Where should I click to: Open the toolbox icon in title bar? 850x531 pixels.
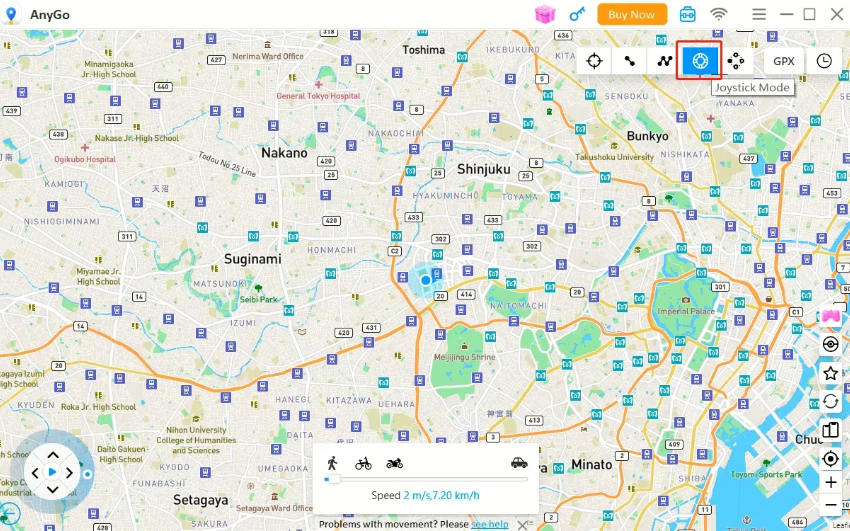[x=688, y=14]
